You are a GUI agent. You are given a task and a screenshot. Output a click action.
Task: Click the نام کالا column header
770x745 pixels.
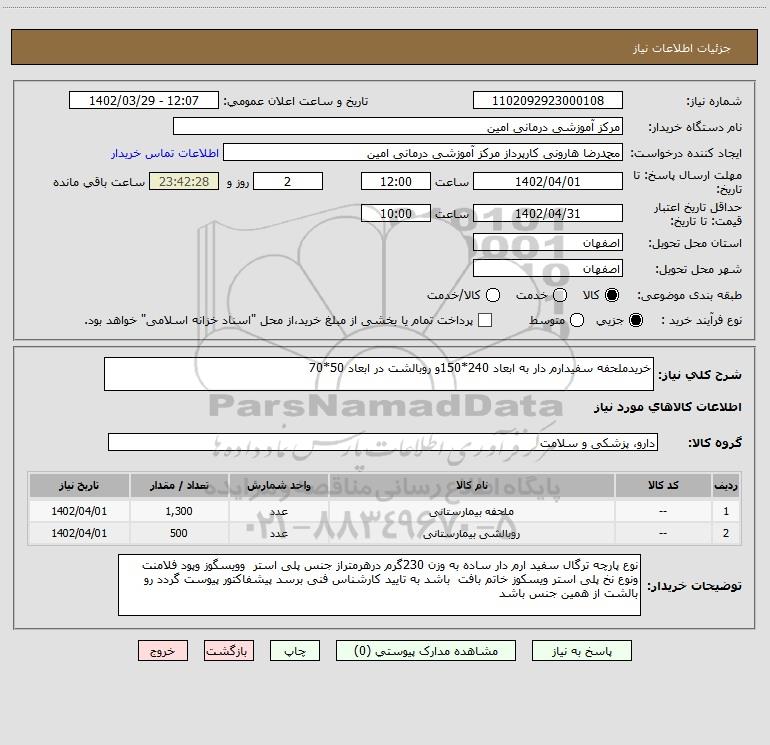click(x=471, y=486)
